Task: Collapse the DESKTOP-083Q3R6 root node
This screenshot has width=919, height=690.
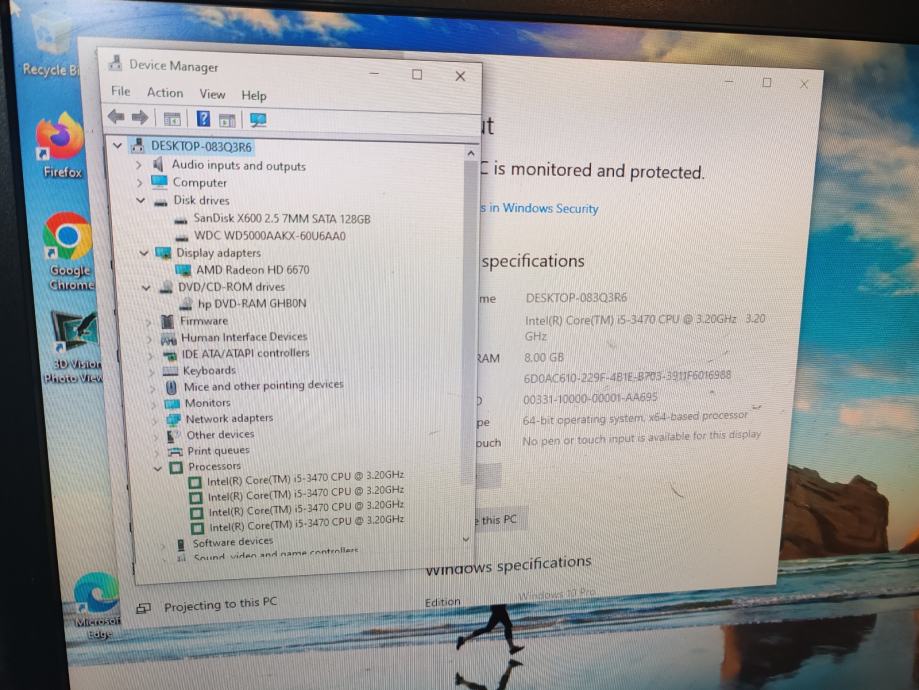Action: pyautogui.click(x=117, y=145)
